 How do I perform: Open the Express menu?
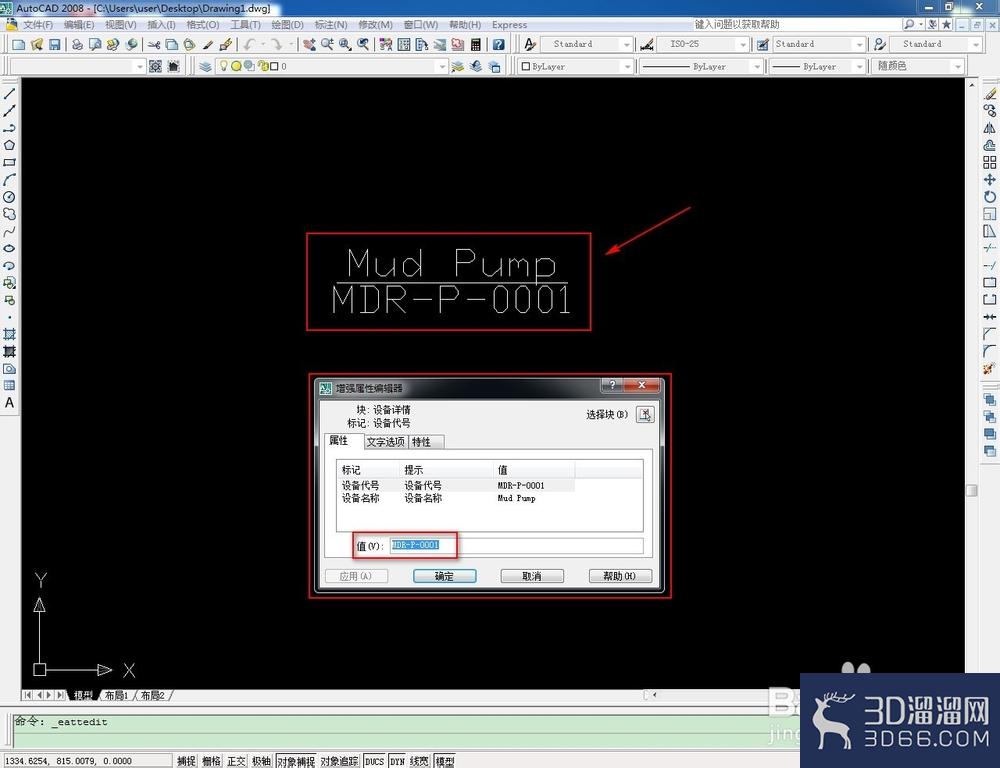coord(509,25)
